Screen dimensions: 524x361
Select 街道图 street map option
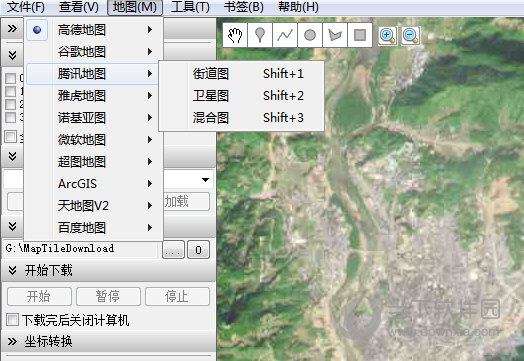coord(241,74)
